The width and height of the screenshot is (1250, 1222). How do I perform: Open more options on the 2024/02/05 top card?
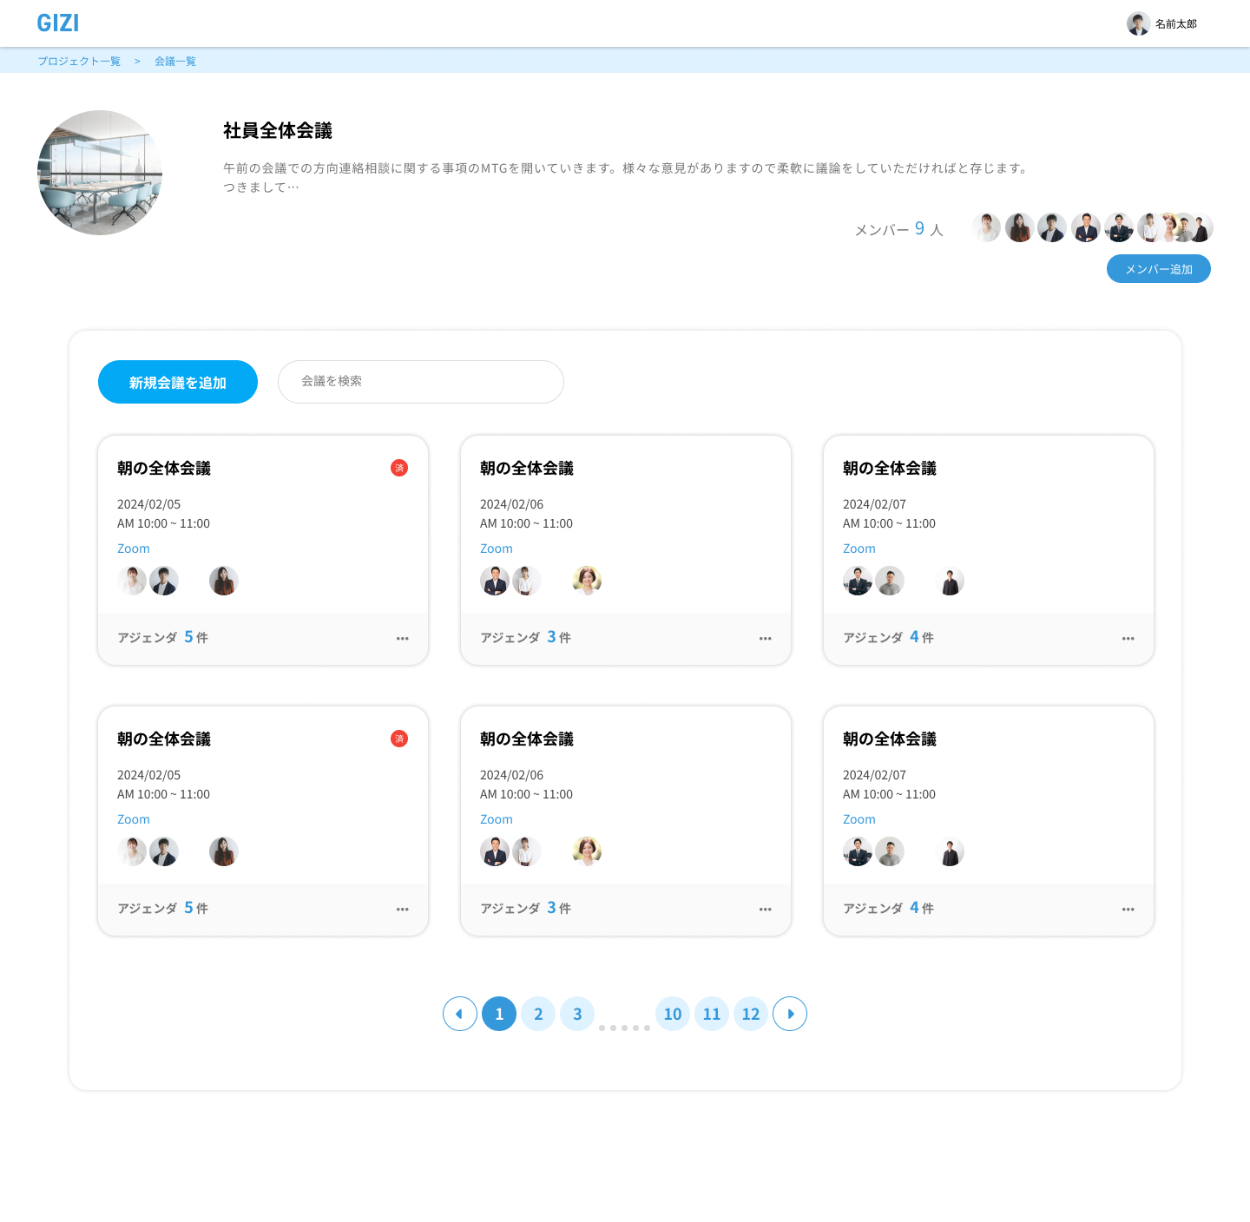coord(402,638)
